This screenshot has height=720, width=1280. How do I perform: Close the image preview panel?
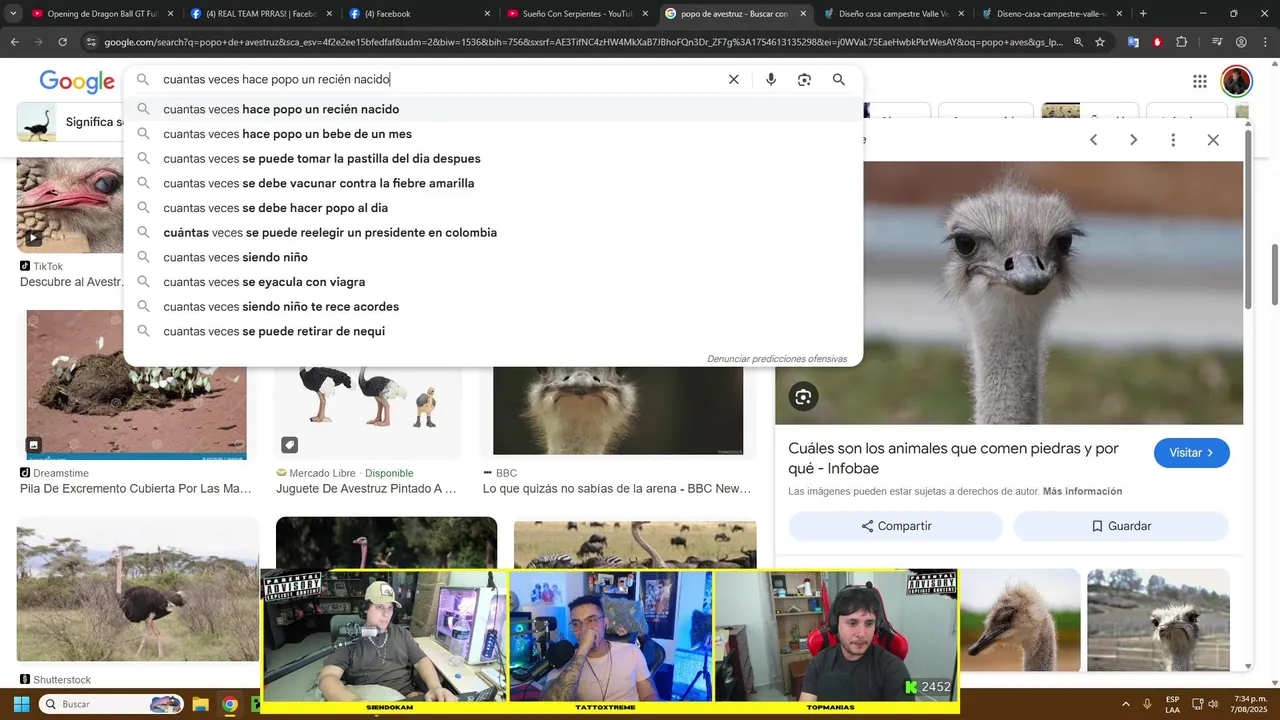1213,140
